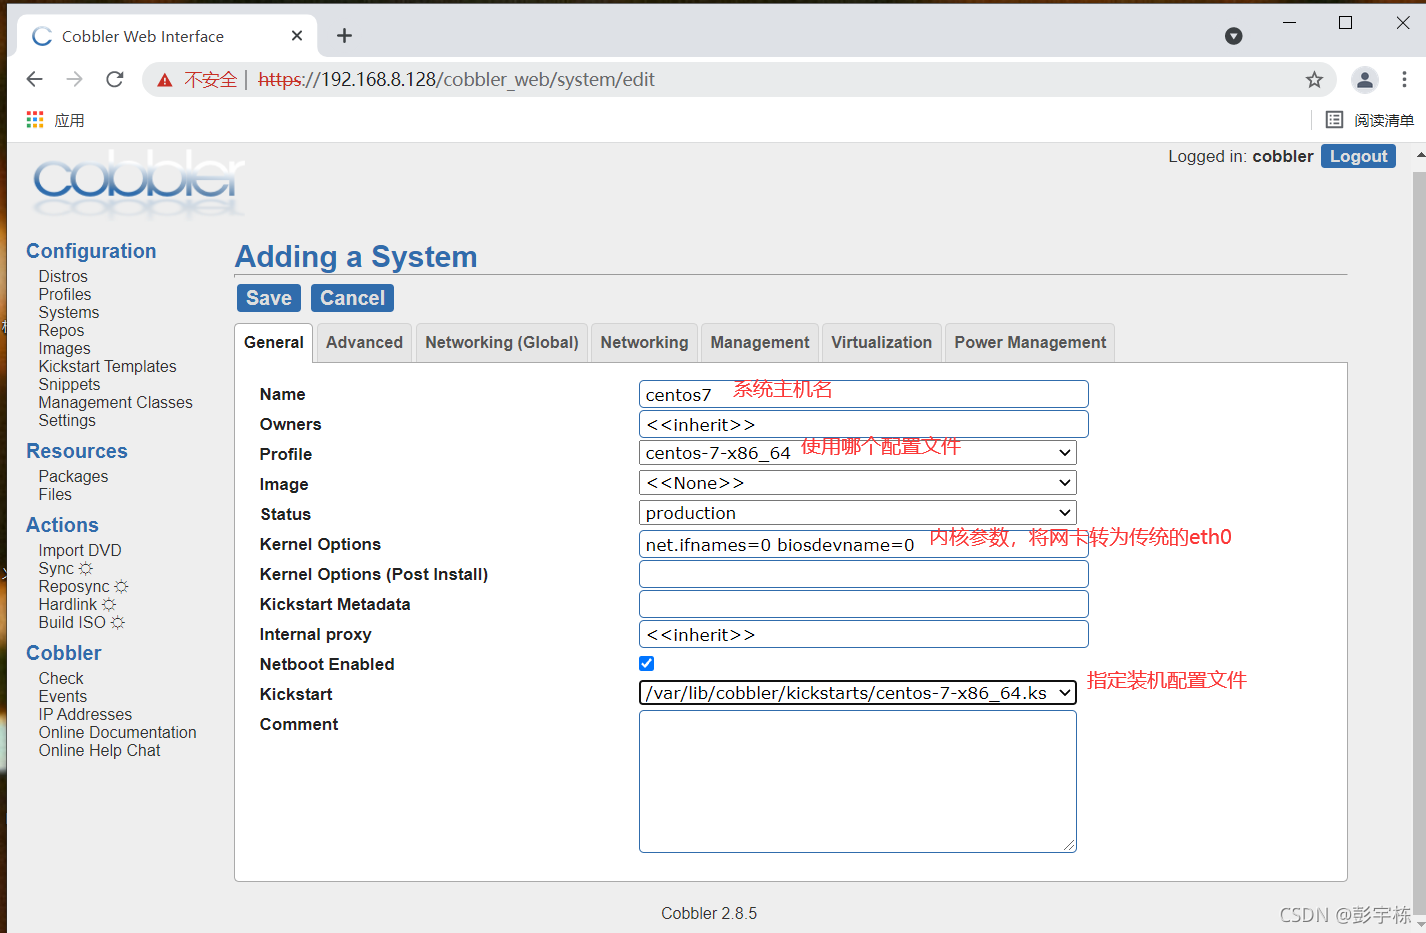This screenshot has height=933, width=1426.
Task: Open Kickstart Templates link
Action: point(107,366)
